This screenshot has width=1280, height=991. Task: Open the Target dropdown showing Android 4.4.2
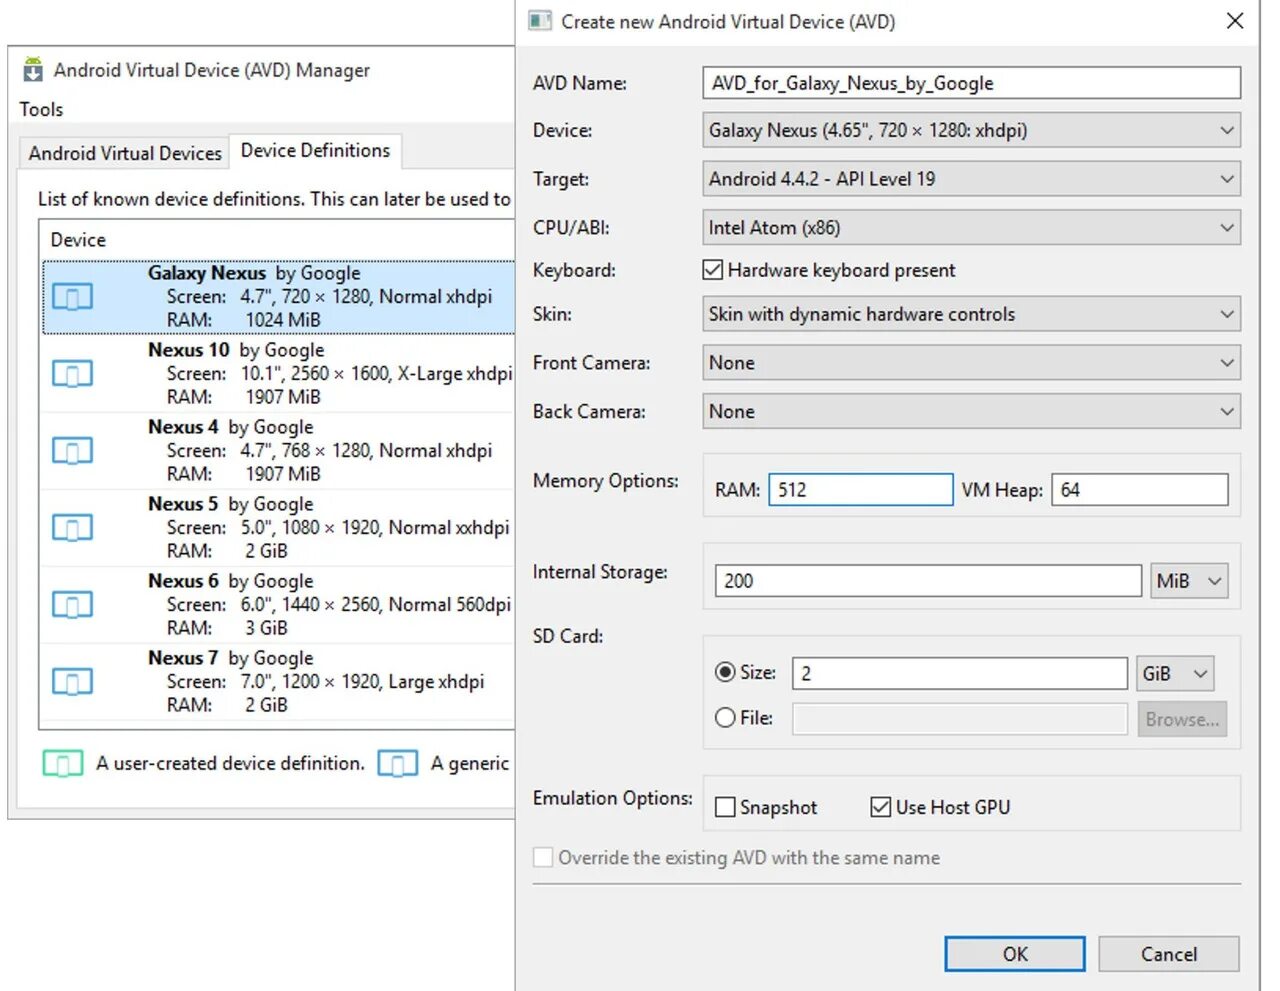click(x=972, y=179)
